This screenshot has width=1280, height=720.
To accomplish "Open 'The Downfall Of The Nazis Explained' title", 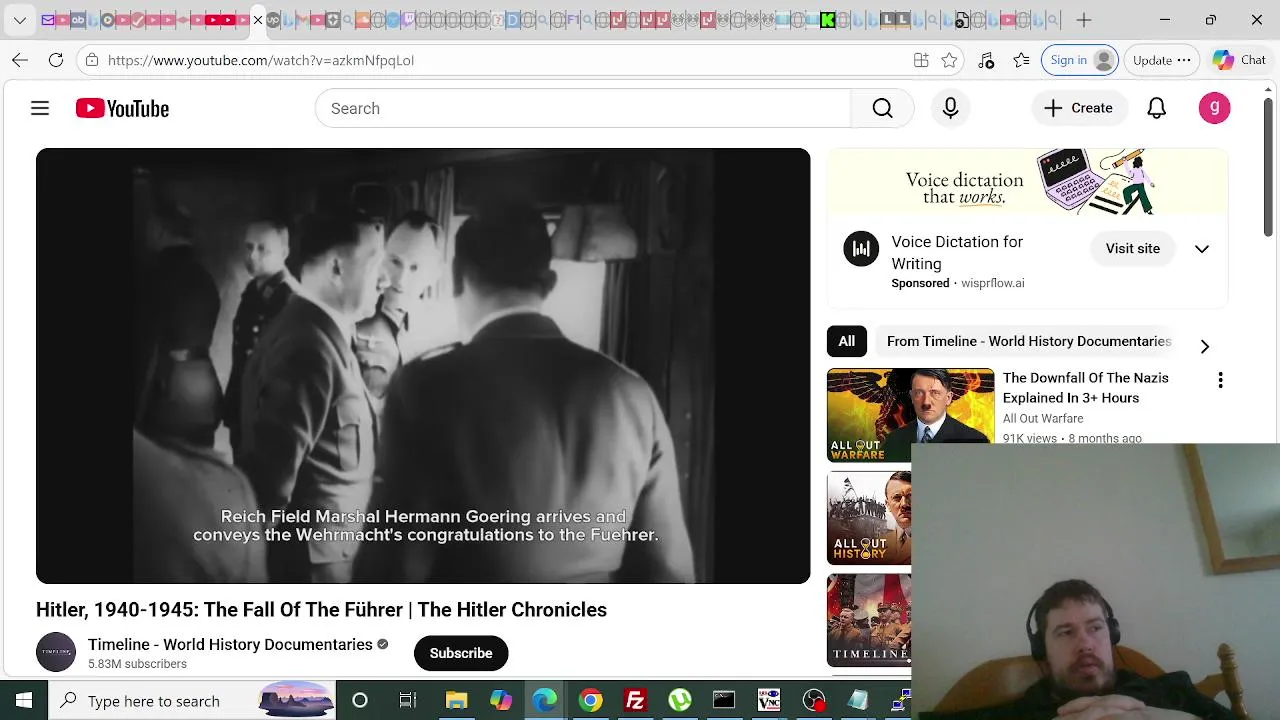I will click(1086, 387).
